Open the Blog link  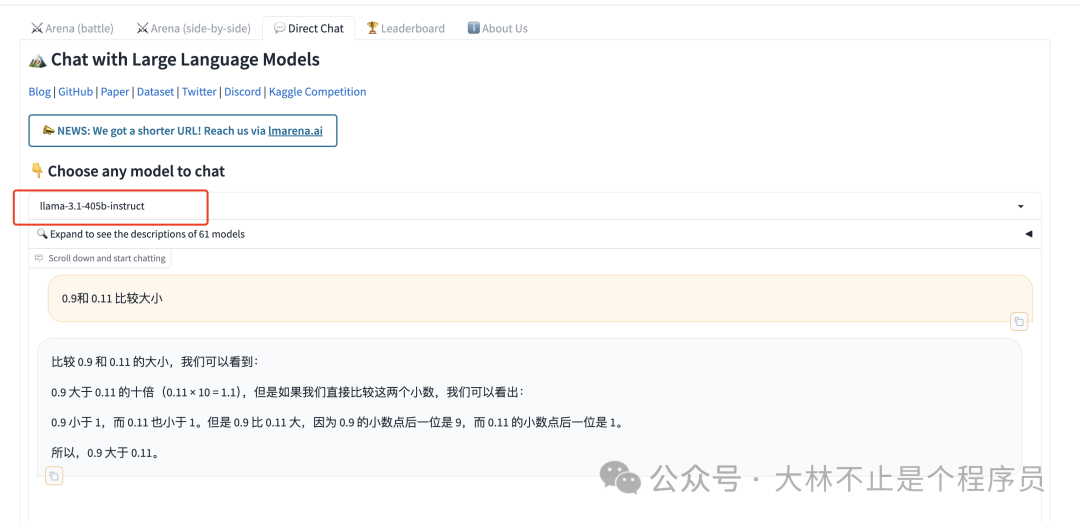(x=39, y=92)
